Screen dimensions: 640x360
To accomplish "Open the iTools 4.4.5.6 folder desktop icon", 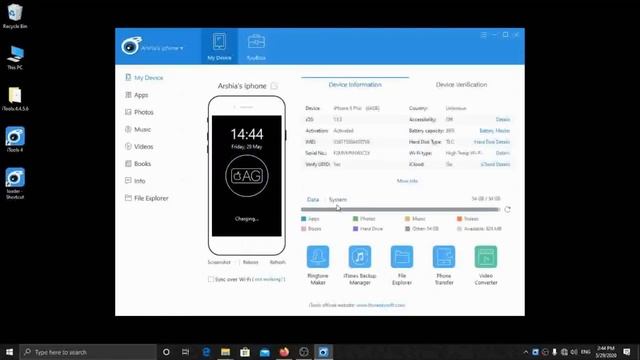I will pyautogui.click(x=15, y=99).
